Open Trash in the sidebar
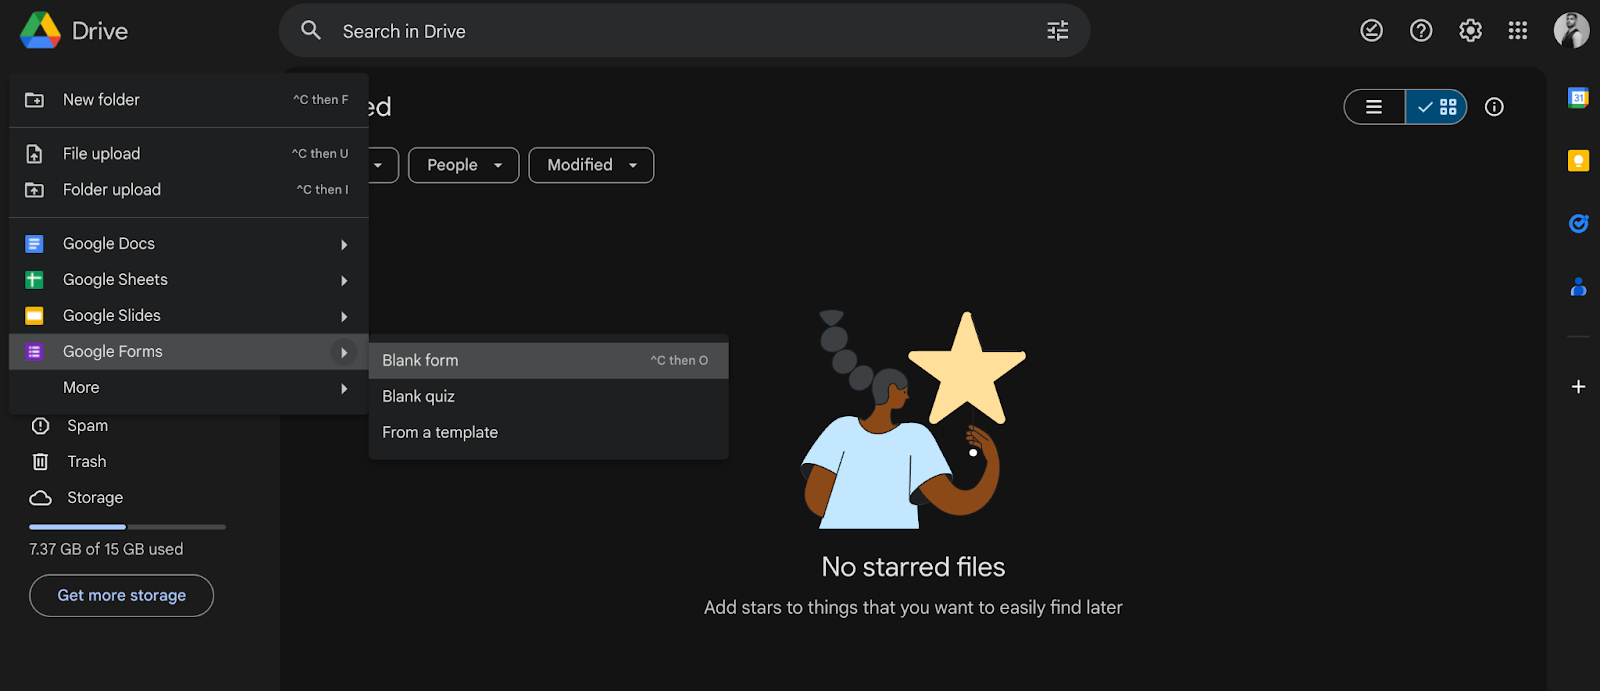Viewport: 1600px width, 691px height. [87, 462]
